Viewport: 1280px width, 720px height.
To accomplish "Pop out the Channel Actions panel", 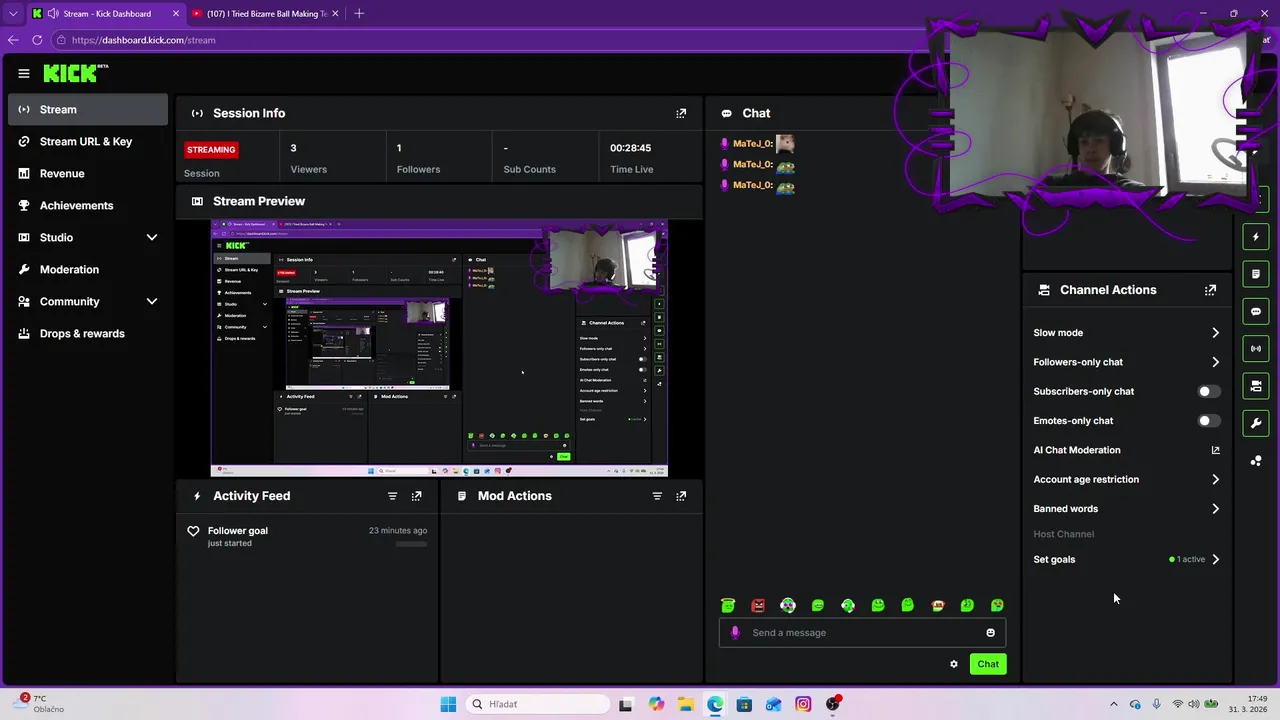I will pyautogui.click(x=1210, y=290).
